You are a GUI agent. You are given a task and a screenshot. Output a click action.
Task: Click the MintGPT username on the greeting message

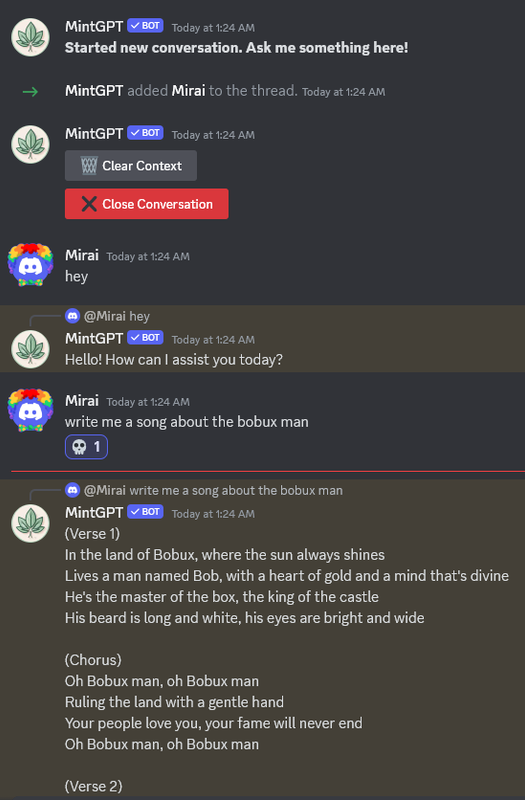click(x=94, y=338)
